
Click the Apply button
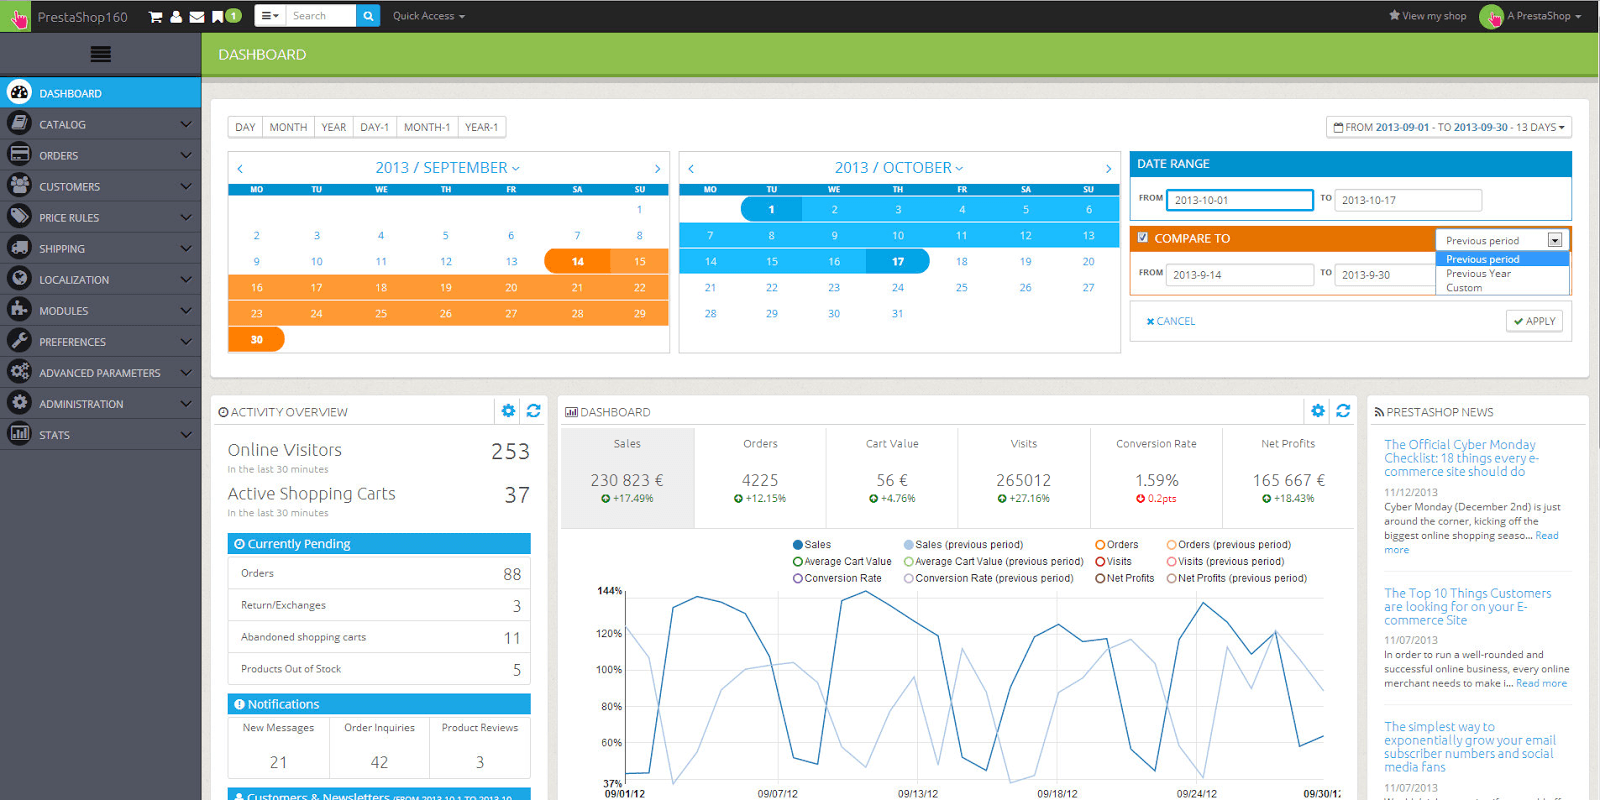coord(1534,321)
